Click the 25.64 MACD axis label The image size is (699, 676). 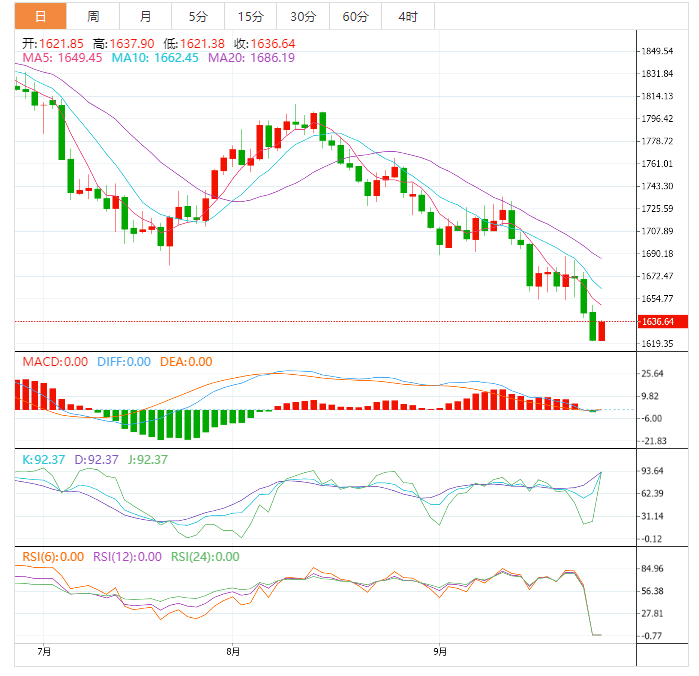click(x=652, y=374)
